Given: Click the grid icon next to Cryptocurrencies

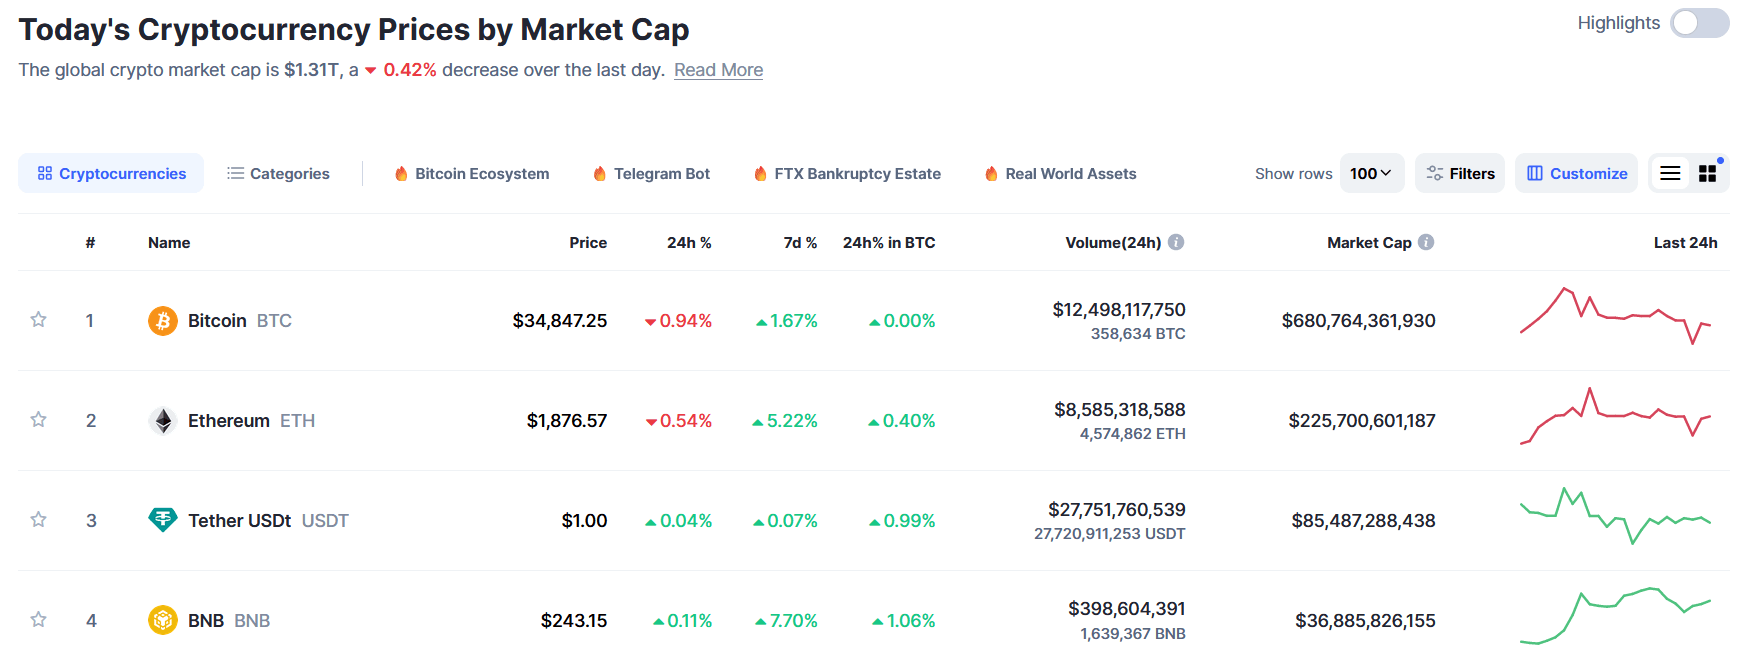Looking at the screenshot, I should click(44, 172).
